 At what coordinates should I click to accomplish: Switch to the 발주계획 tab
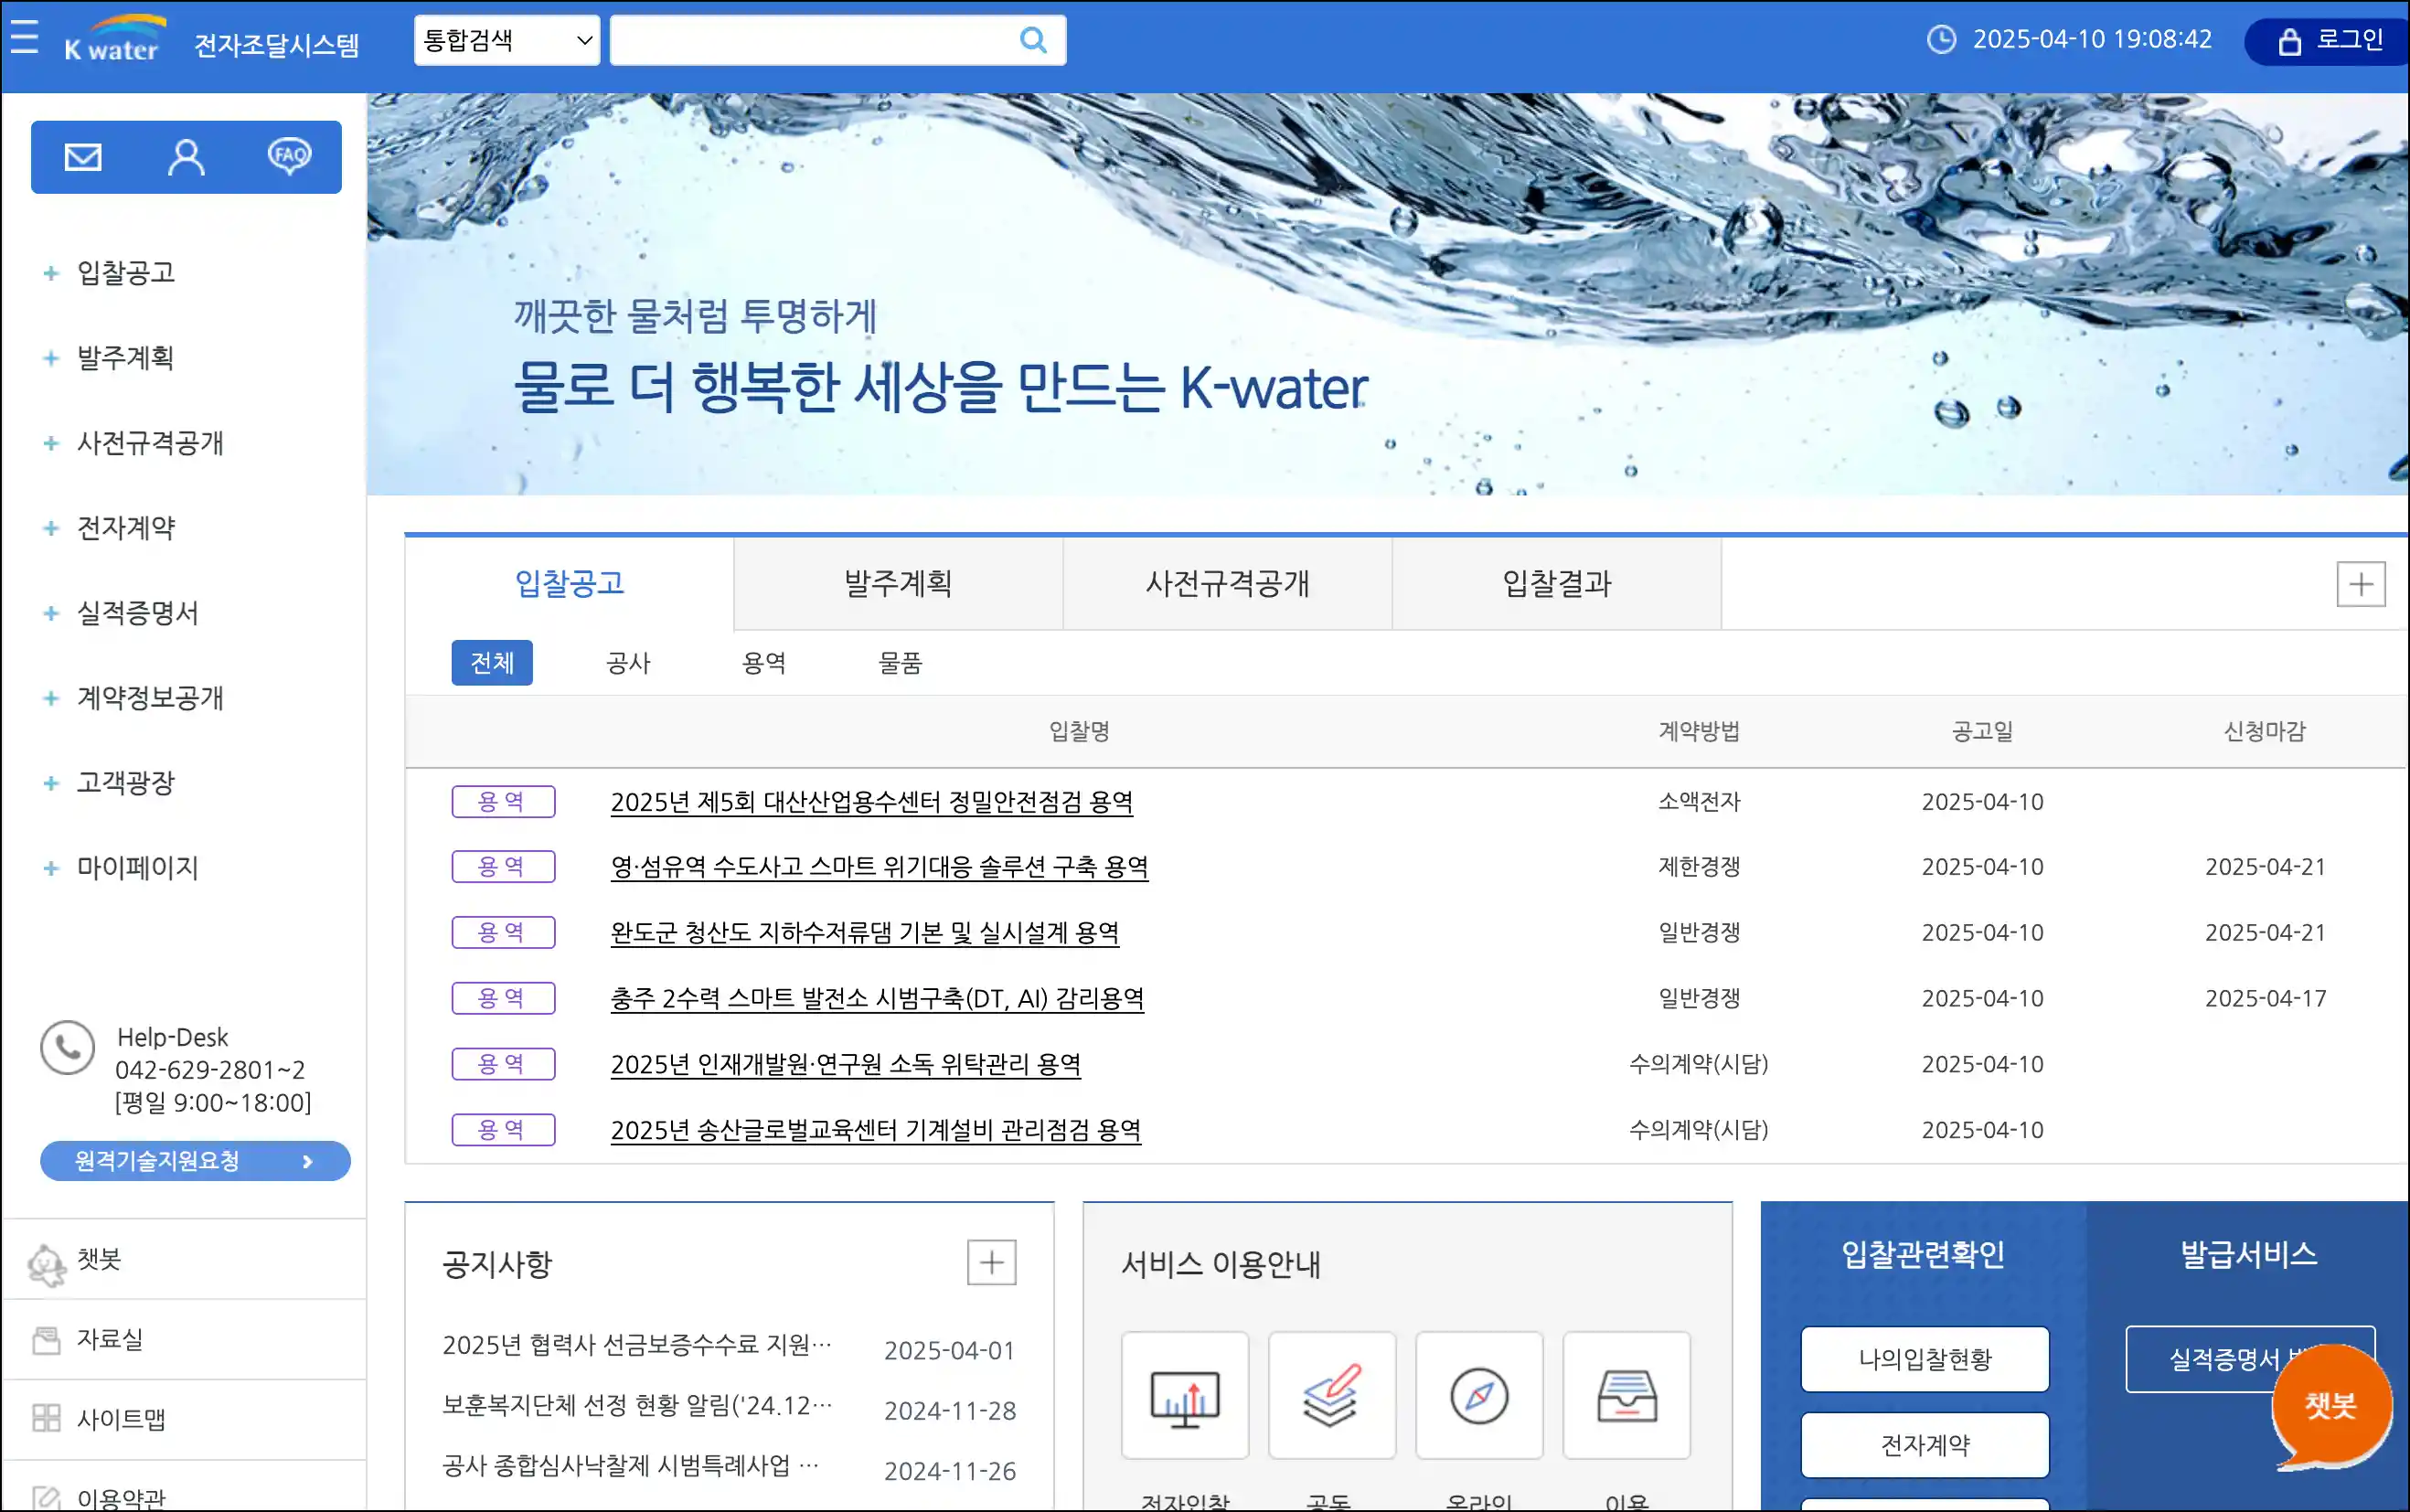[x=898, y=583]
